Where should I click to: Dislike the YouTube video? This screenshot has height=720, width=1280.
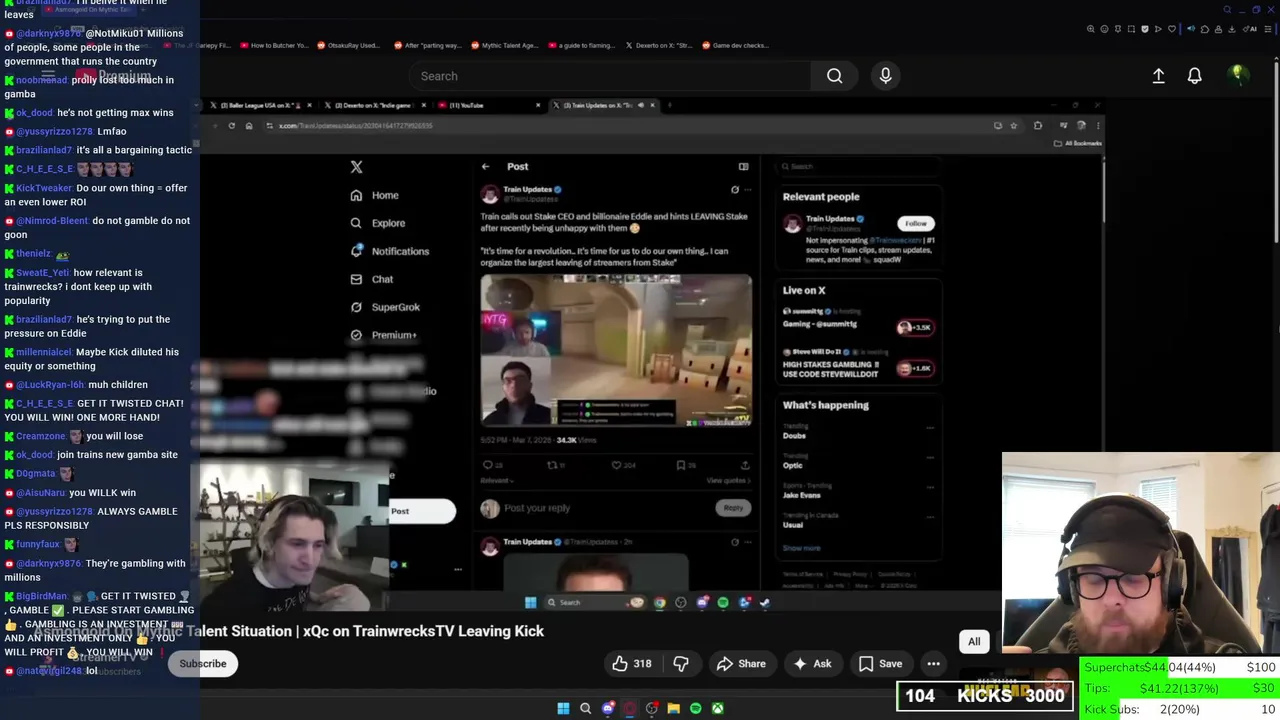click(681, 664)
